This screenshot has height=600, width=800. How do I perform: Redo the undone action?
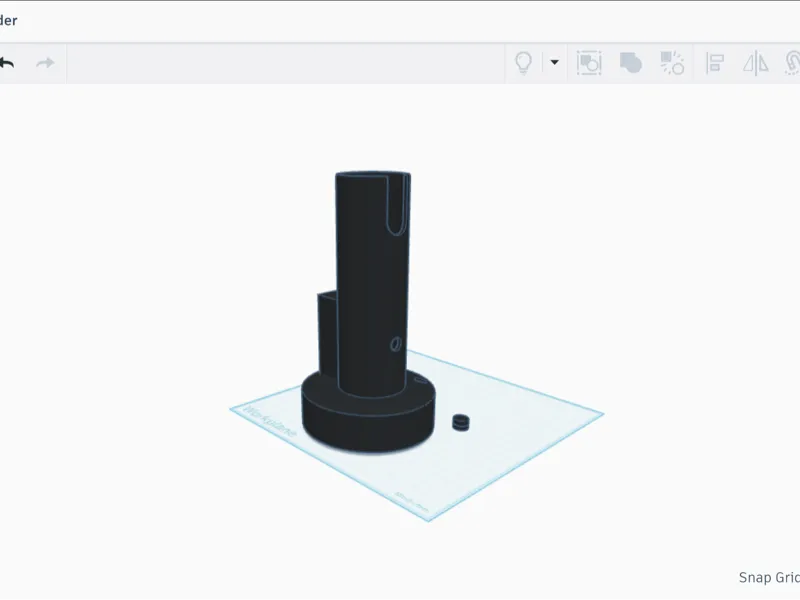point(45,63)
